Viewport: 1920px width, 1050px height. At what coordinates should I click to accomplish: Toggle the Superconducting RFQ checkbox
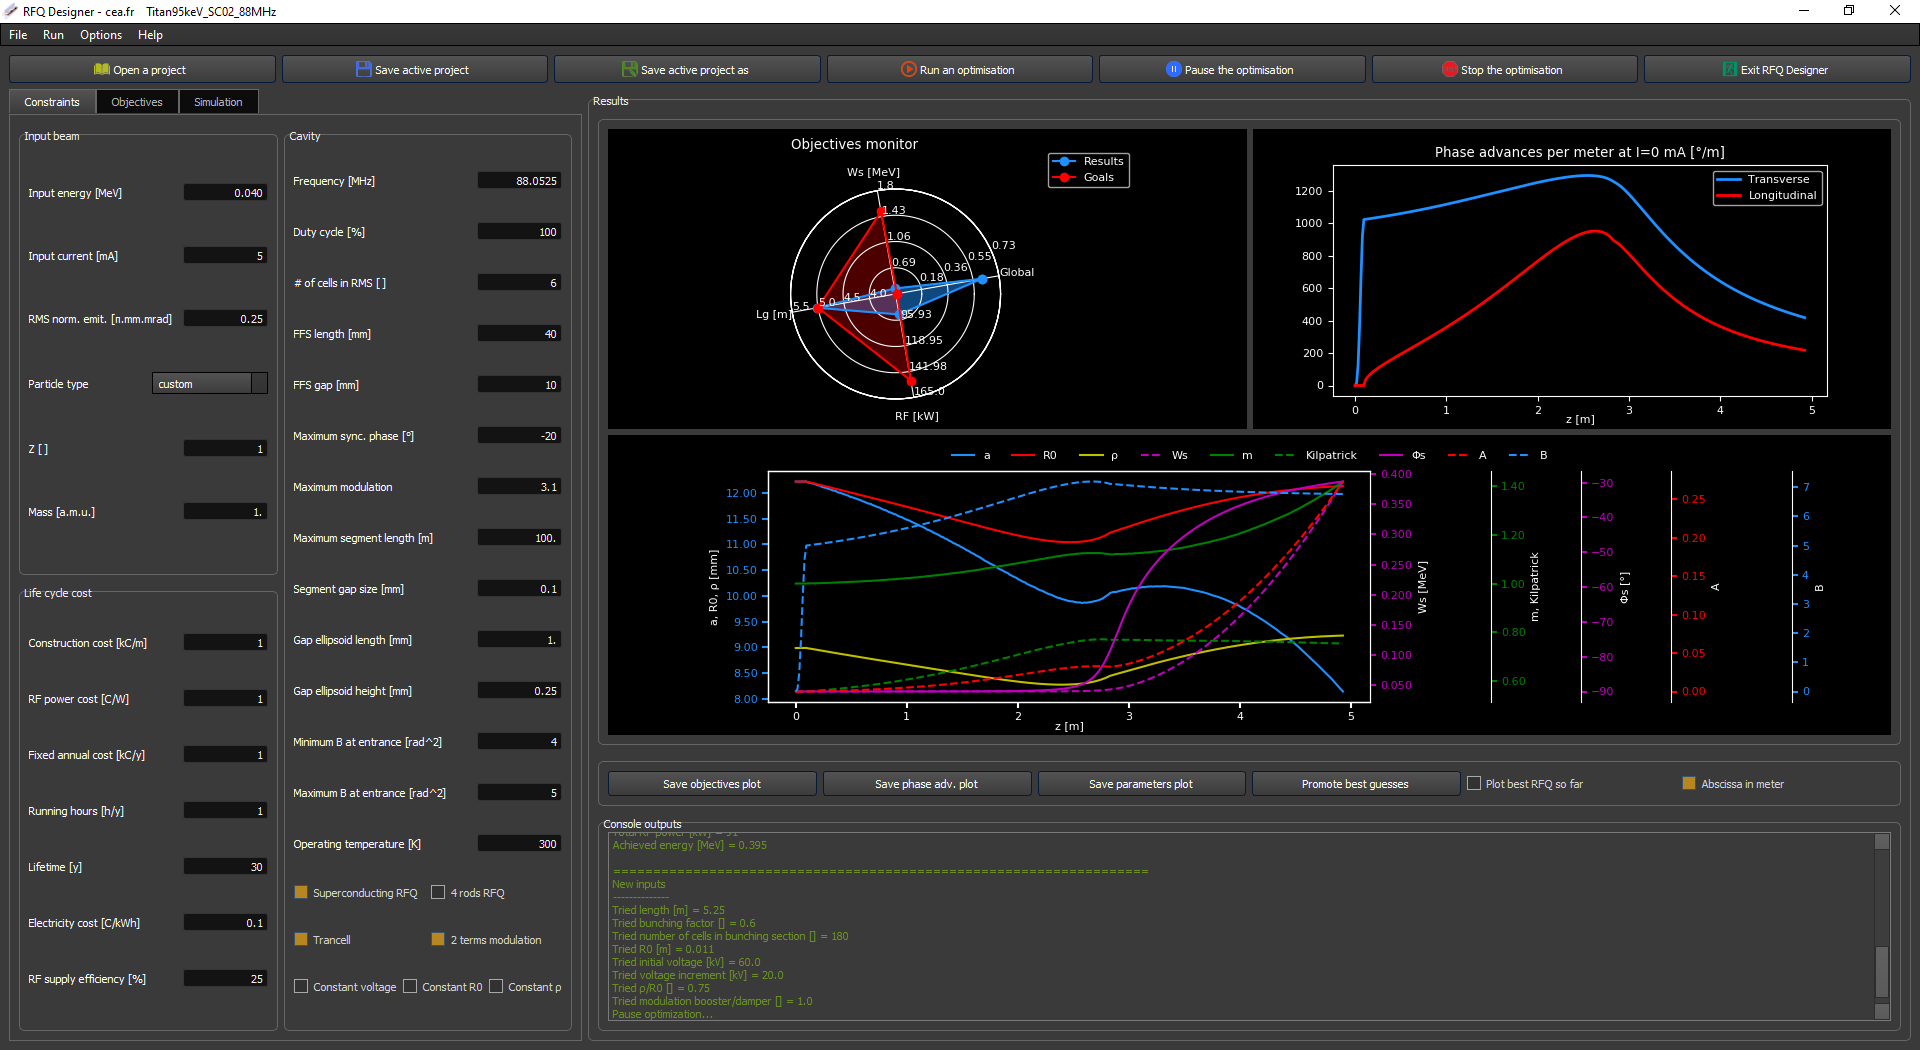click(x=301, y=893)
